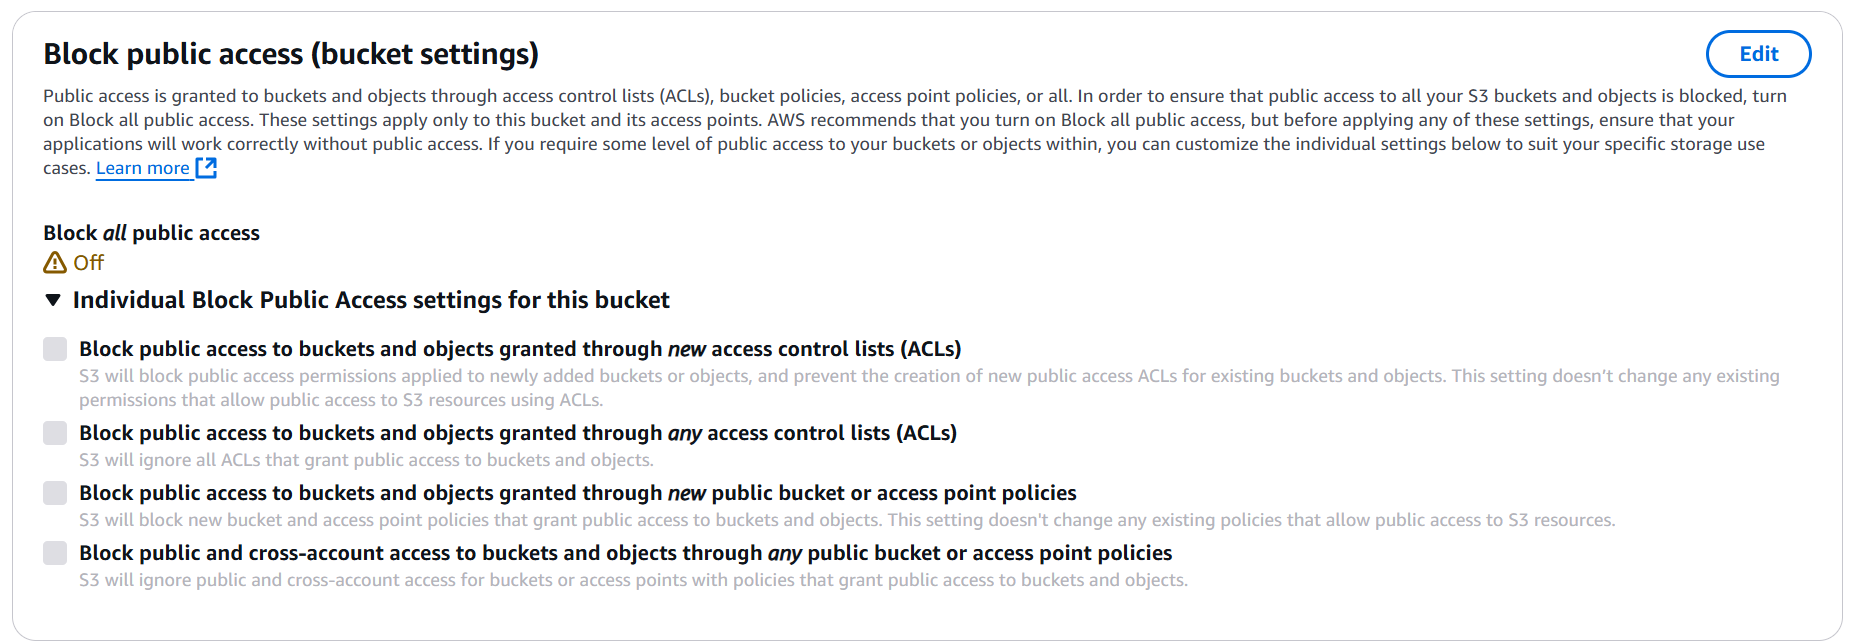Click the Edit button
Image resolution: width=1852 pixels, height=644 pixels.
(x=1757, y=54)
